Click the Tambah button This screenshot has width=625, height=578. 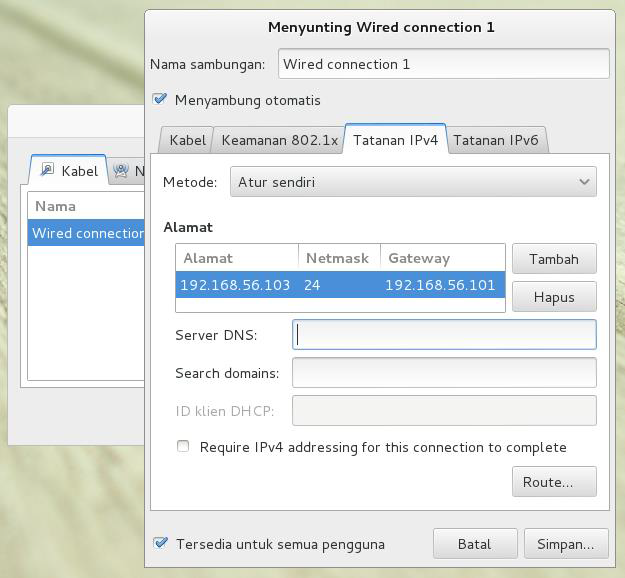[553, 259]
